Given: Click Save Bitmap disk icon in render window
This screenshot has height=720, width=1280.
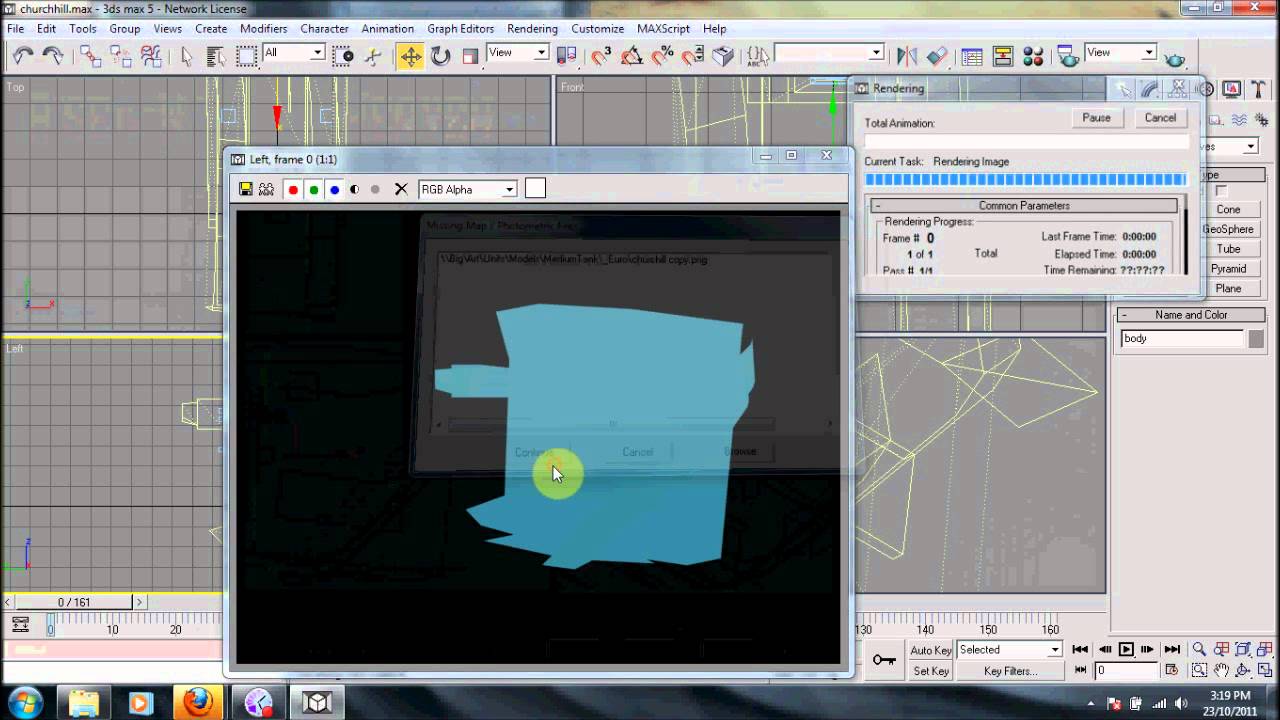Looking at the screenshot, I should coord(246,189).
